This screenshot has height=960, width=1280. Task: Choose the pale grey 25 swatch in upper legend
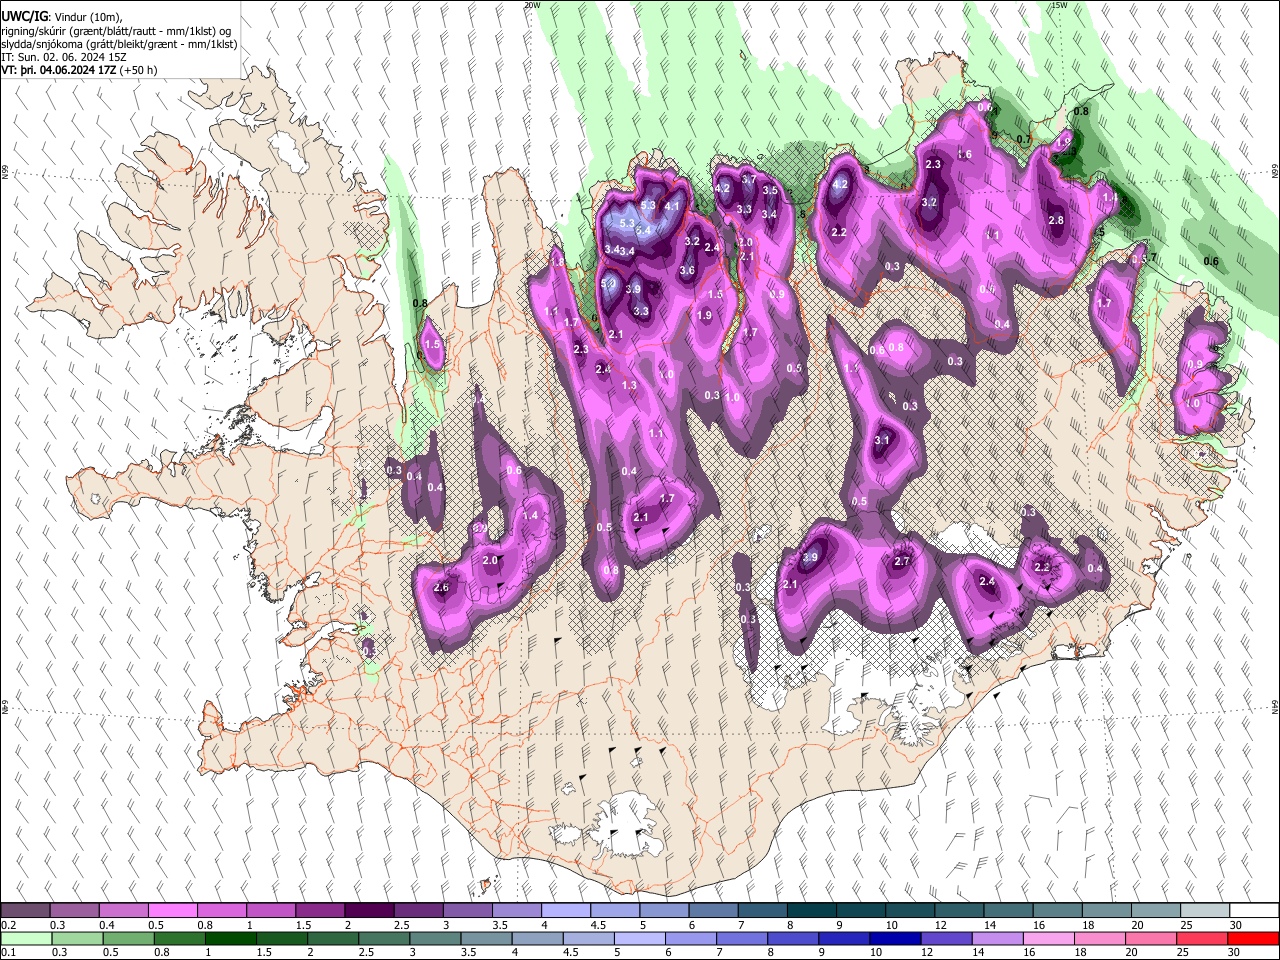pyautogui.click(x=1204, y=911)
